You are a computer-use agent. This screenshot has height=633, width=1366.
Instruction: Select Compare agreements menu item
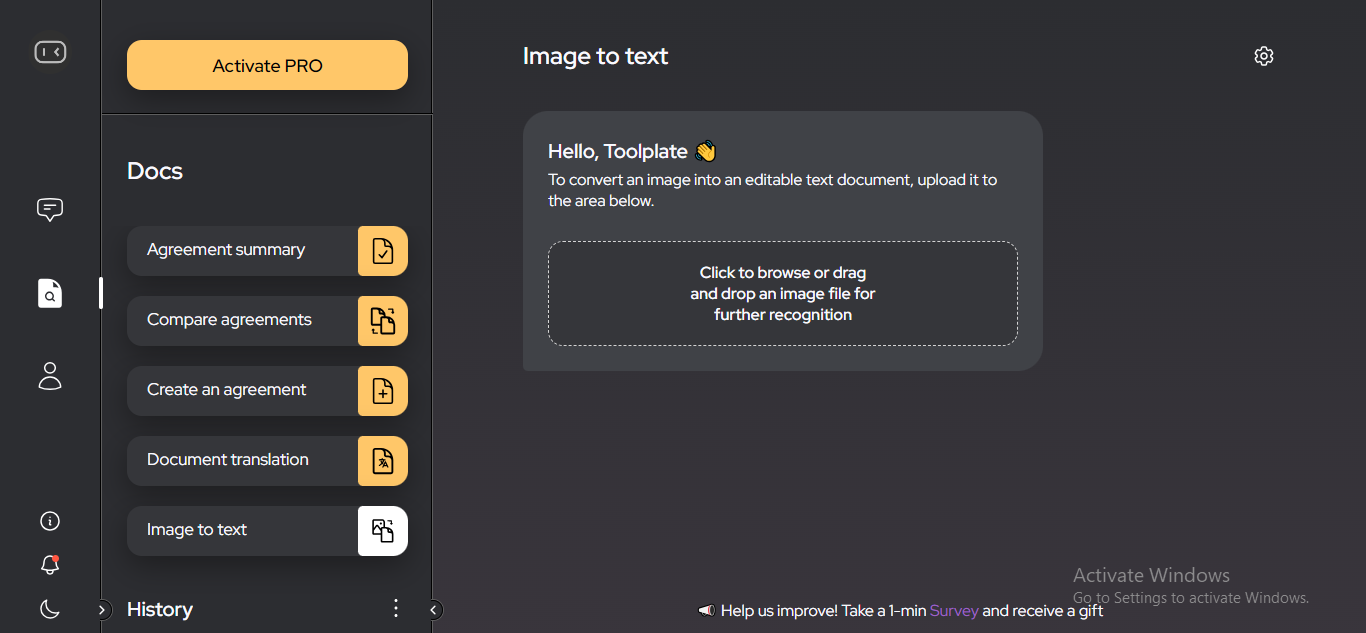(x=267, y=321)
